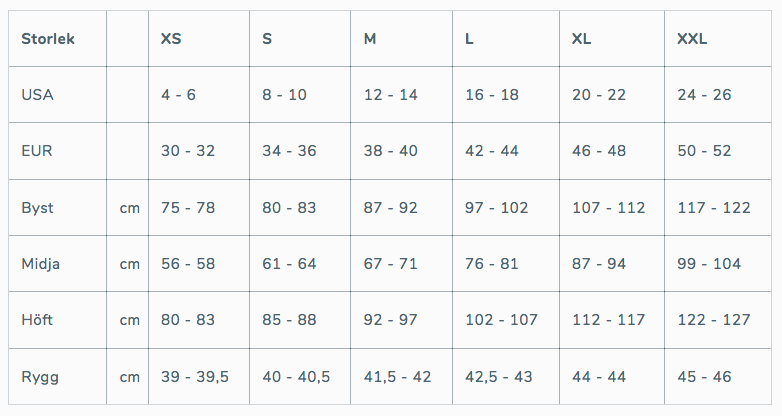
Task: Select the XL column header
Action: tap(612, 38)
